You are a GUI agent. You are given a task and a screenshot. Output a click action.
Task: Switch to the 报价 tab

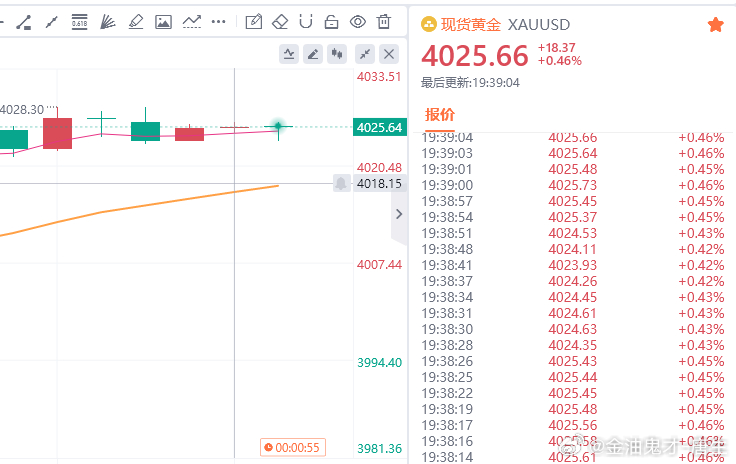[x=440, y=114]
